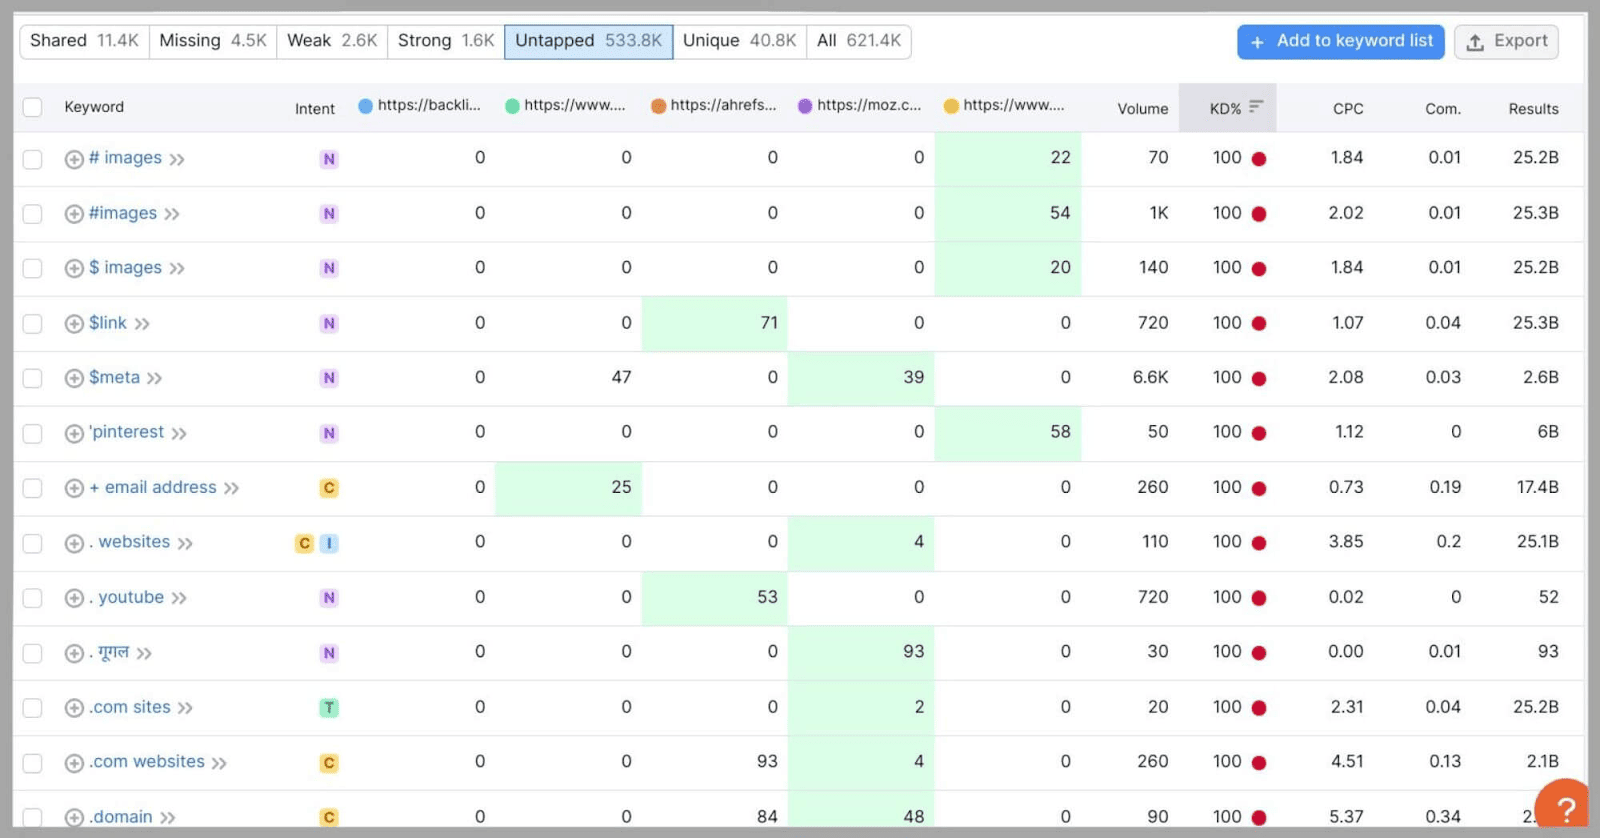Expand the double chevron next to '$ images'
Image resolution: width=1600 pixels, height=838 pixels.
177,269
